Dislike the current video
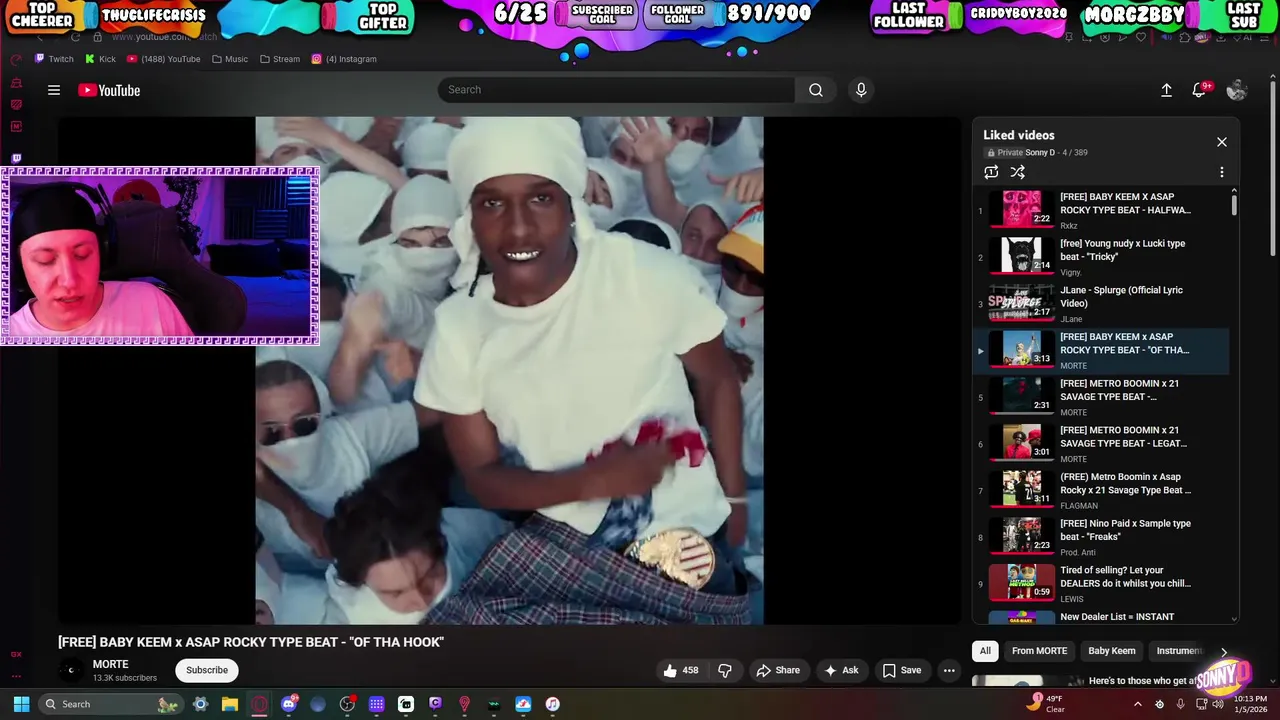This screenshot has width=1280, height=720. coord(725,670)
